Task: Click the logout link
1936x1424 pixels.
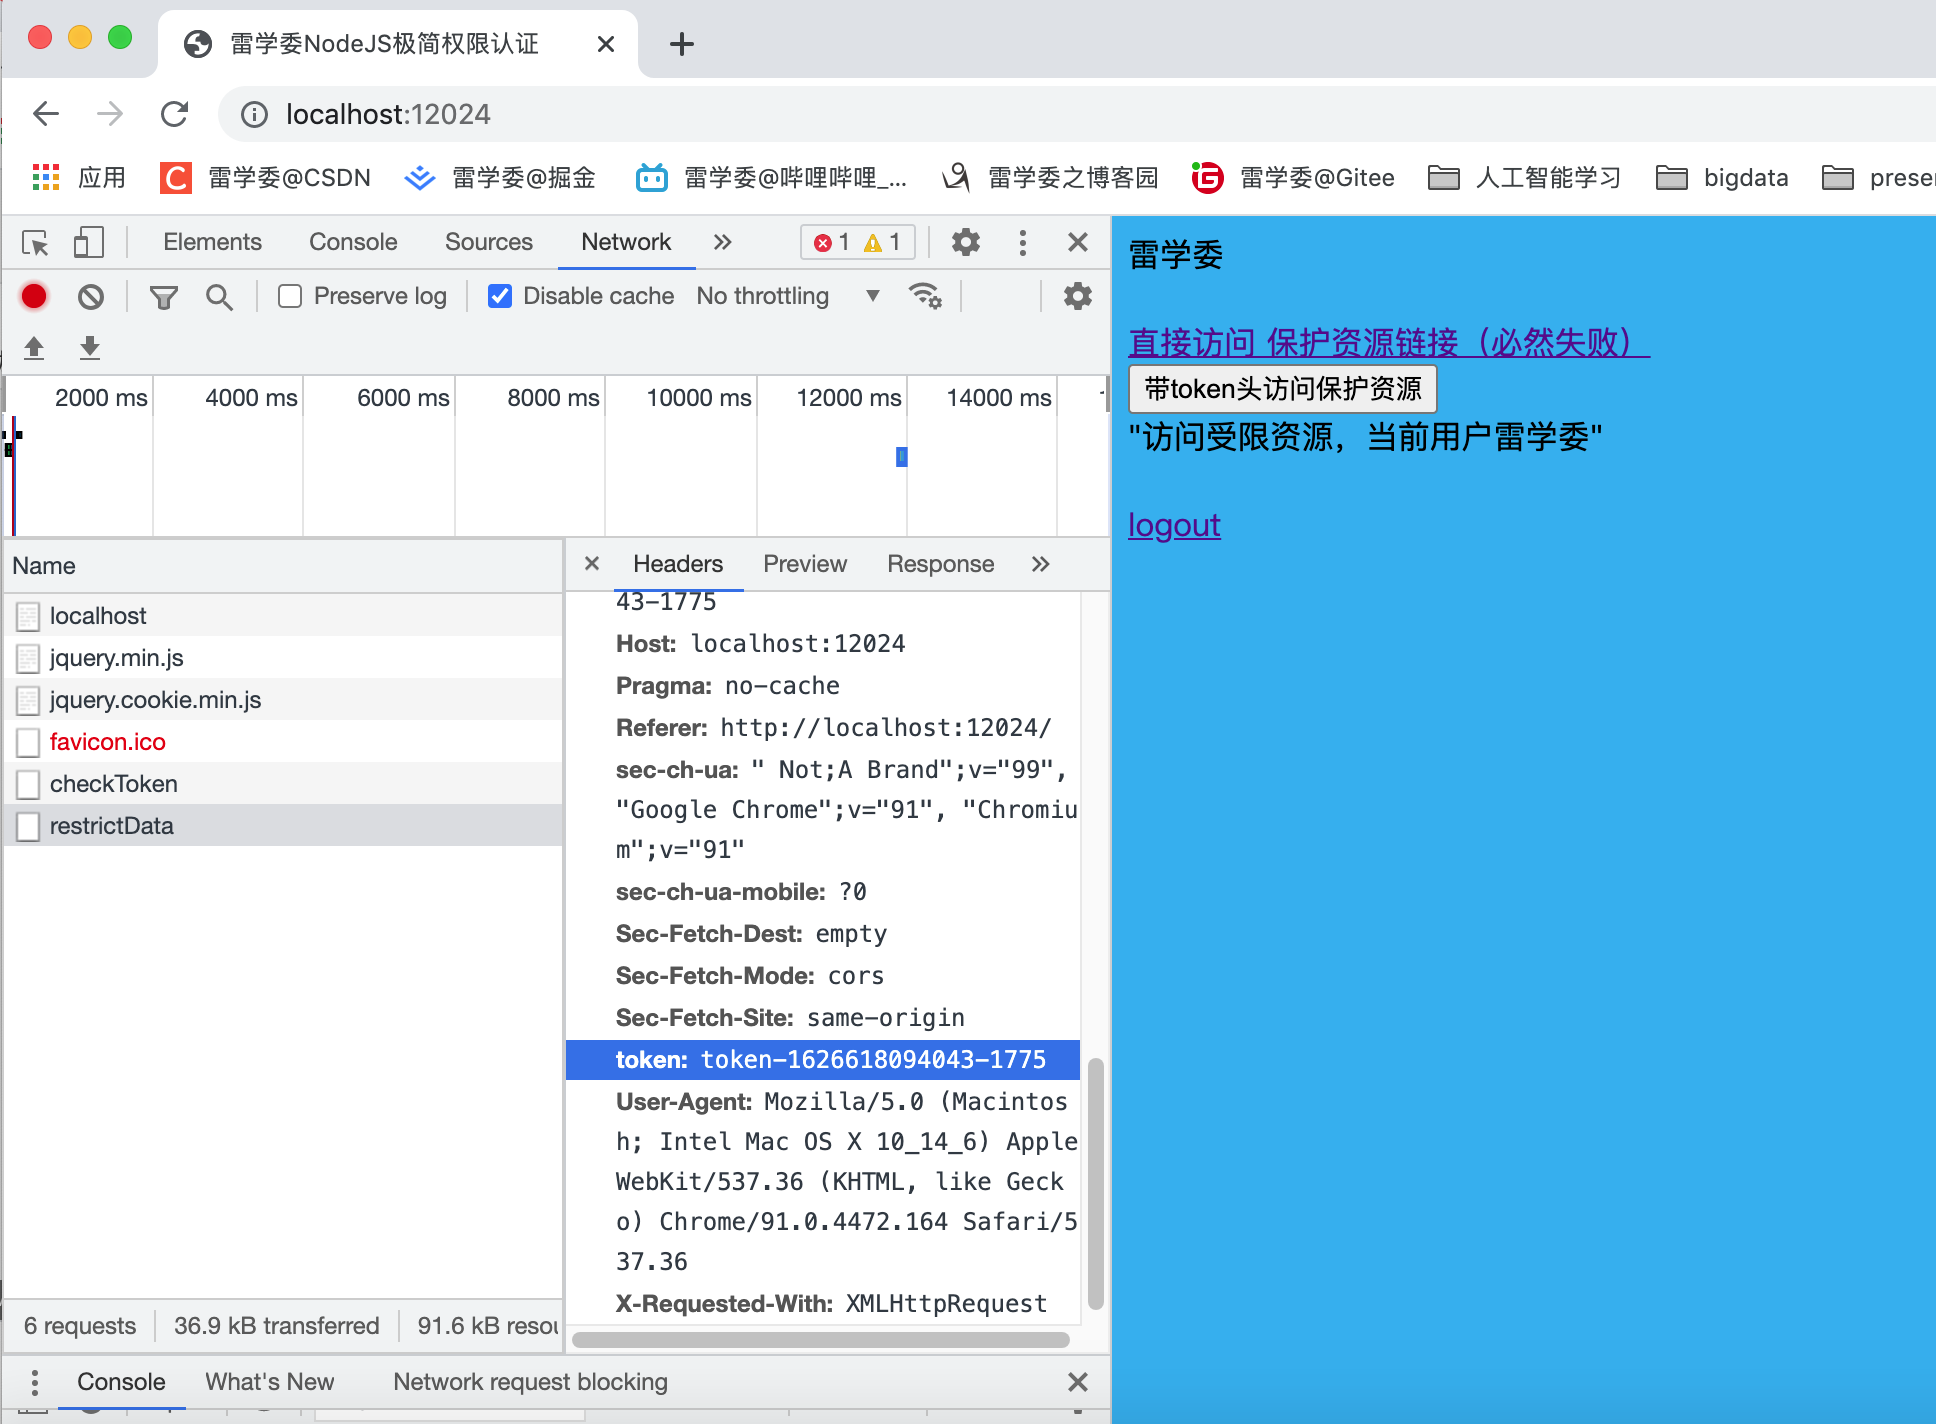Action: [1174, 525]
